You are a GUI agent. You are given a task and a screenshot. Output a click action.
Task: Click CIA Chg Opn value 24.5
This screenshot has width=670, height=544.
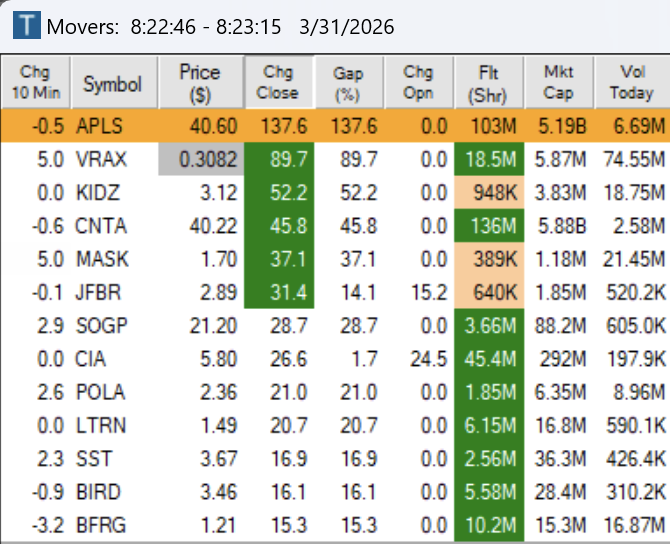tap(429, 359)
